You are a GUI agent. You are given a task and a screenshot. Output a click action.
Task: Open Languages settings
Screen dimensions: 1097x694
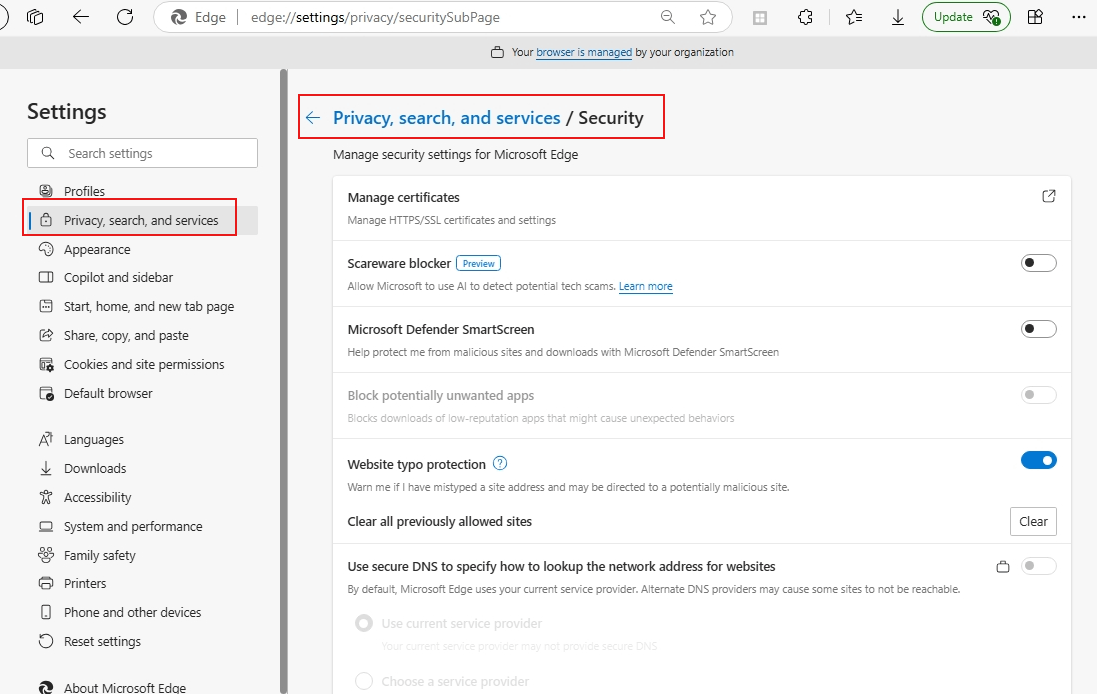[143, 439]
